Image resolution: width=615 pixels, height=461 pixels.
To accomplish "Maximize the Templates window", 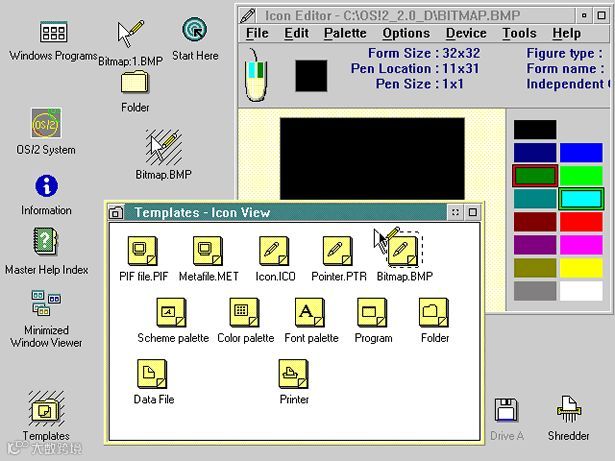I will [x=473, y=212].
